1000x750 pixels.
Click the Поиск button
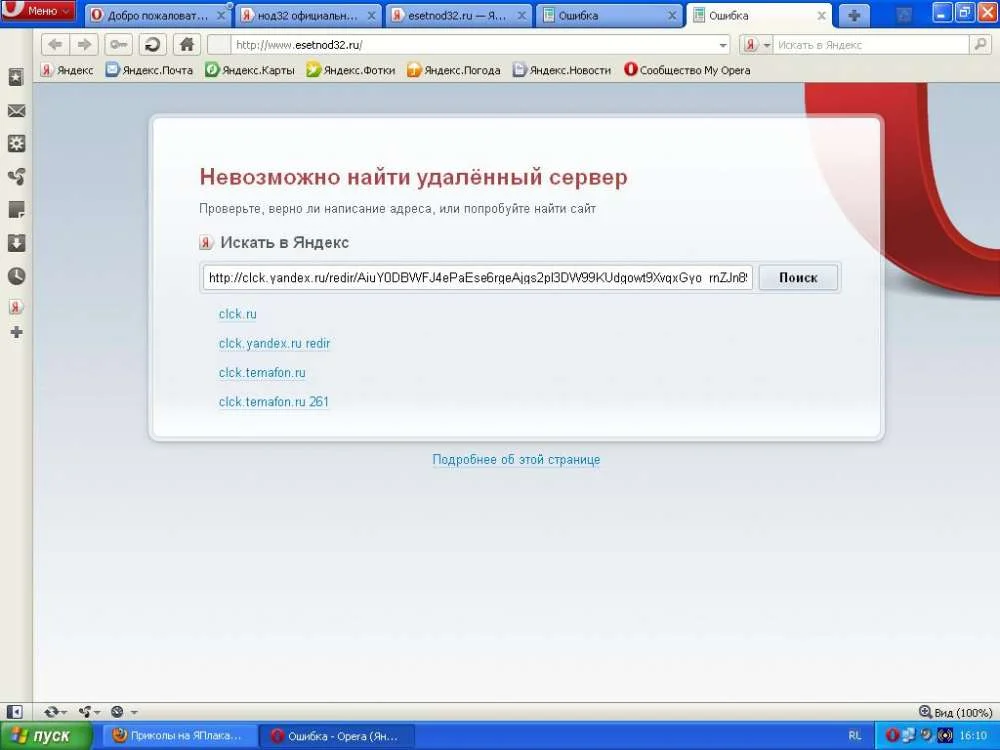pyautogui.click(x=798, y=277)
